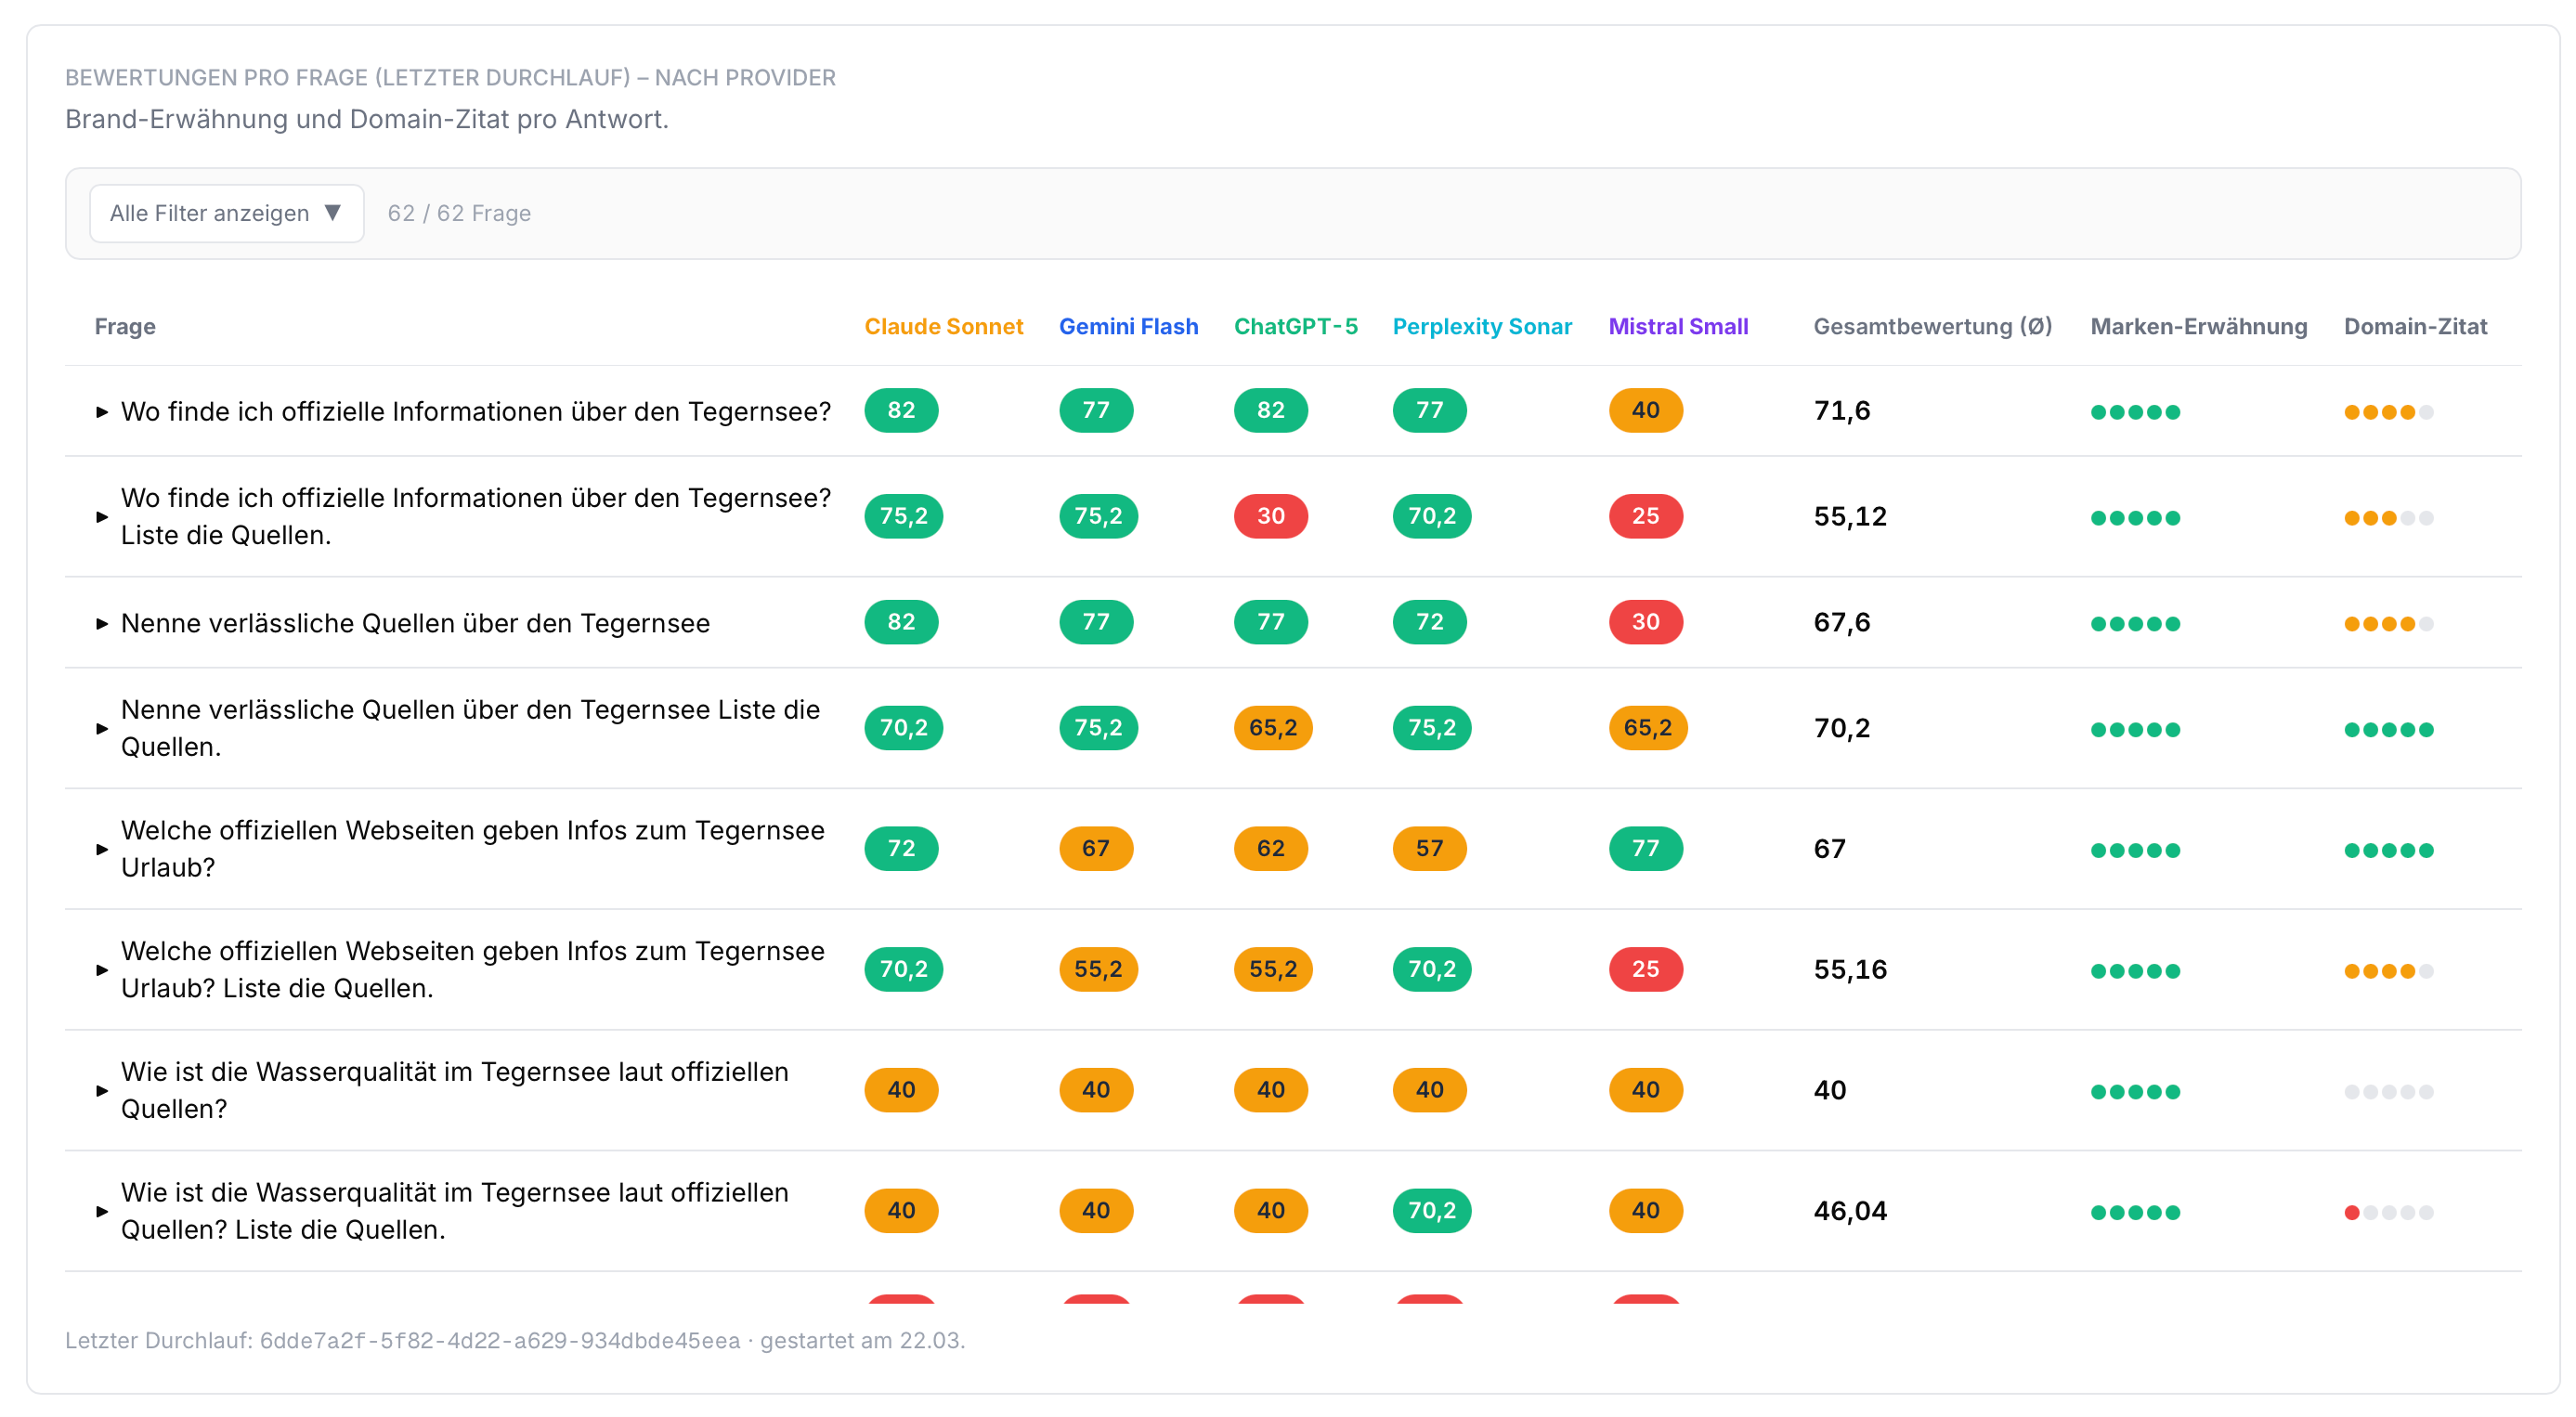Click the Domain-Zitat column header
The image size is (2576, 1417).
click(2414, 326)
